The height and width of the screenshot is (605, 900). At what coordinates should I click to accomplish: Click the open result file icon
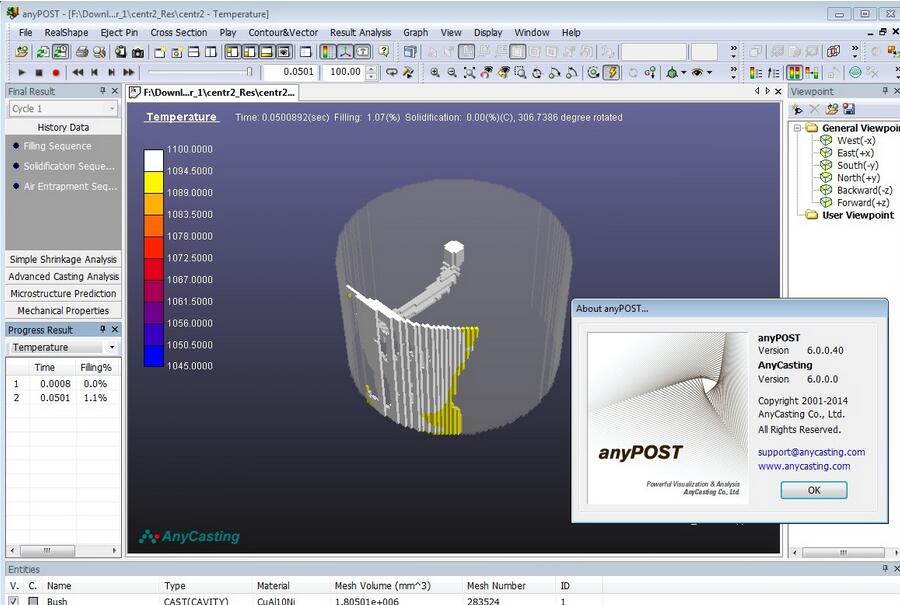click(22, 52)
